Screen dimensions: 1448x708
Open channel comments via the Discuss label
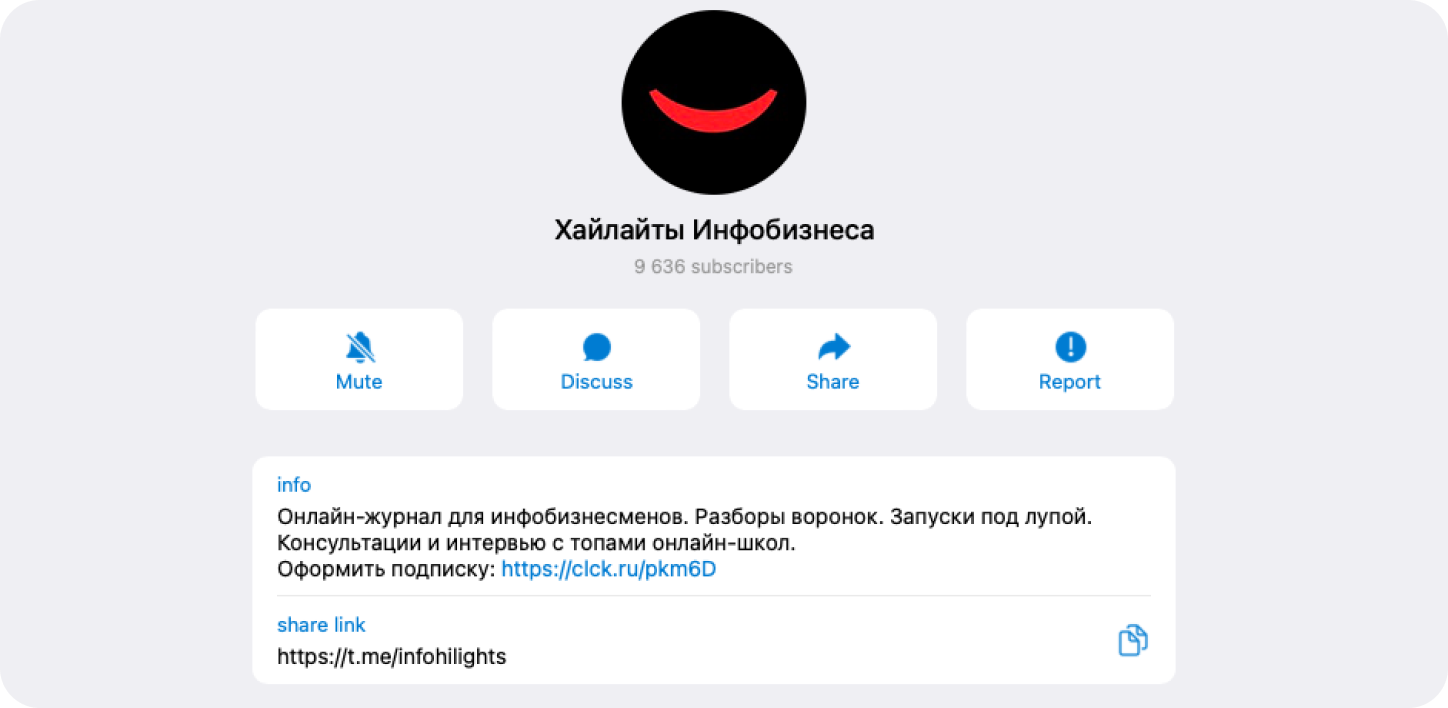click(597, 382)
